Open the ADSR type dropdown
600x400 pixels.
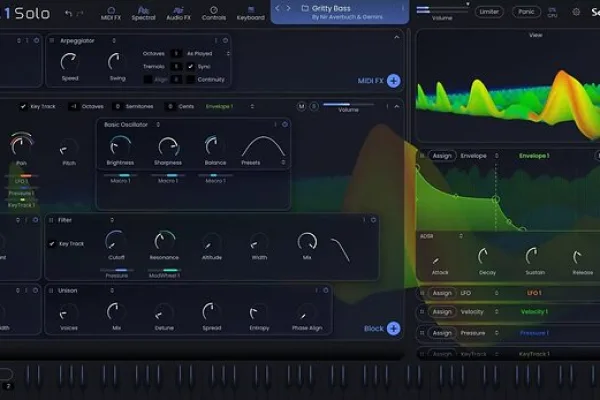pyautogui.click(x=442, y=237)
